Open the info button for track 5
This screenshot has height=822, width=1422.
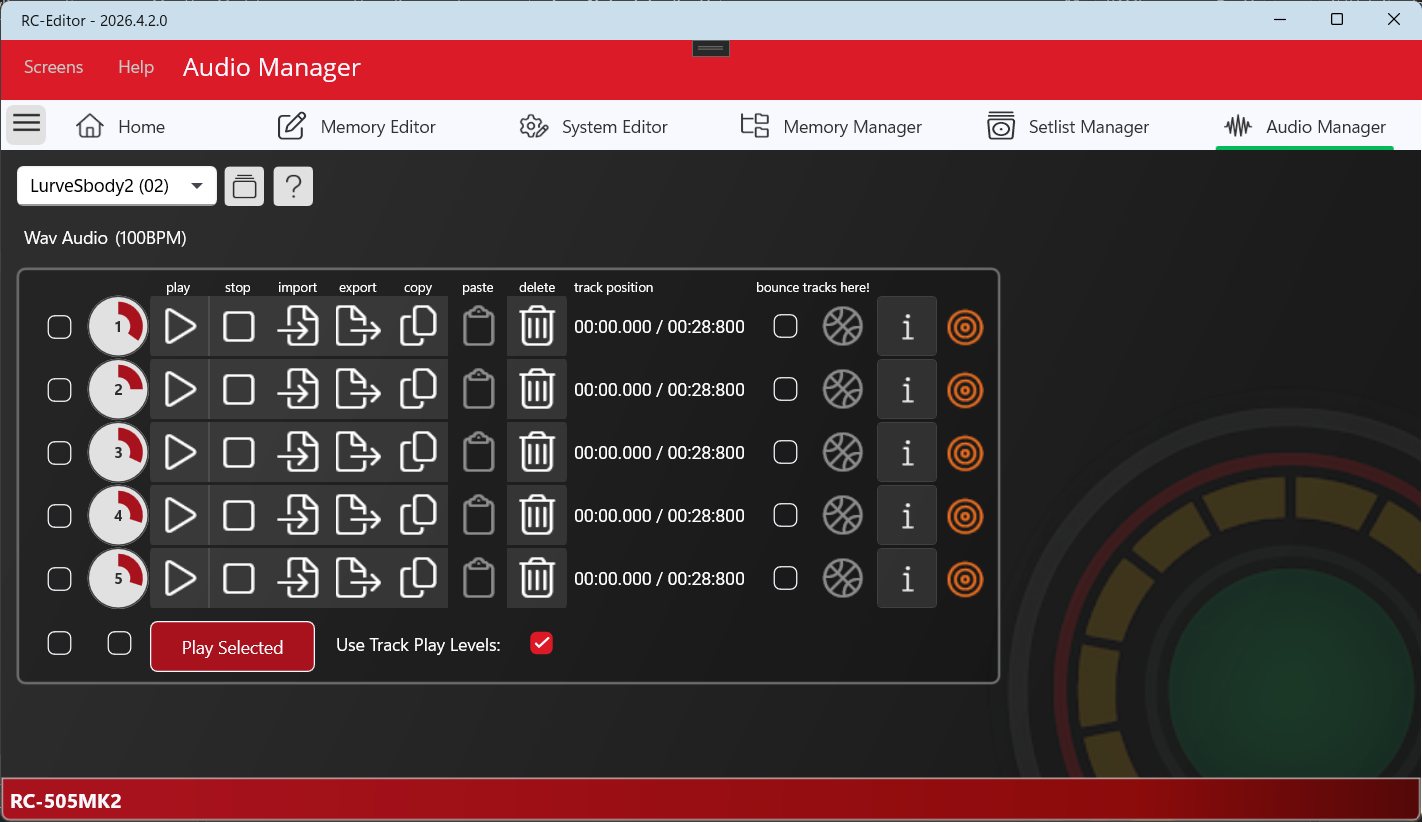click(907, 578)
